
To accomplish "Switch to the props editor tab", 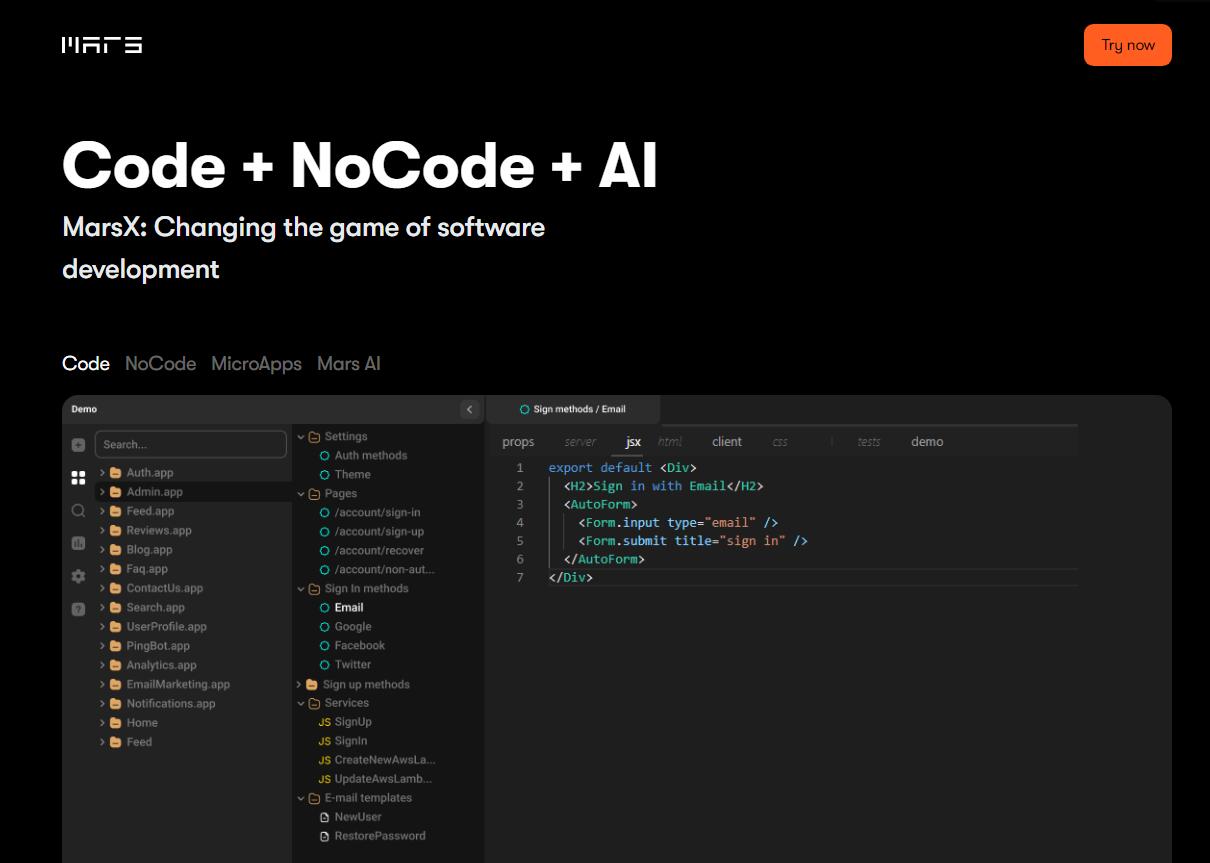I will 518,442.
